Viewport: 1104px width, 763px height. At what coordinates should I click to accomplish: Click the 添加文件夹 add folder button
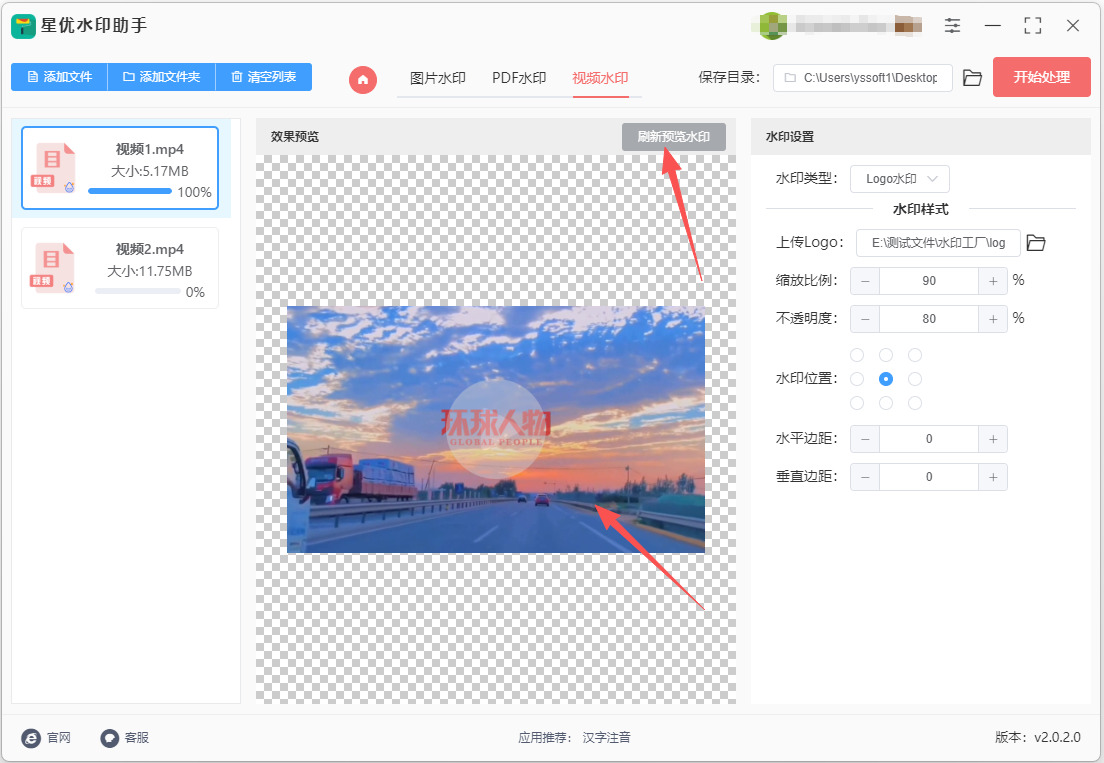click(x=161, y=77)
